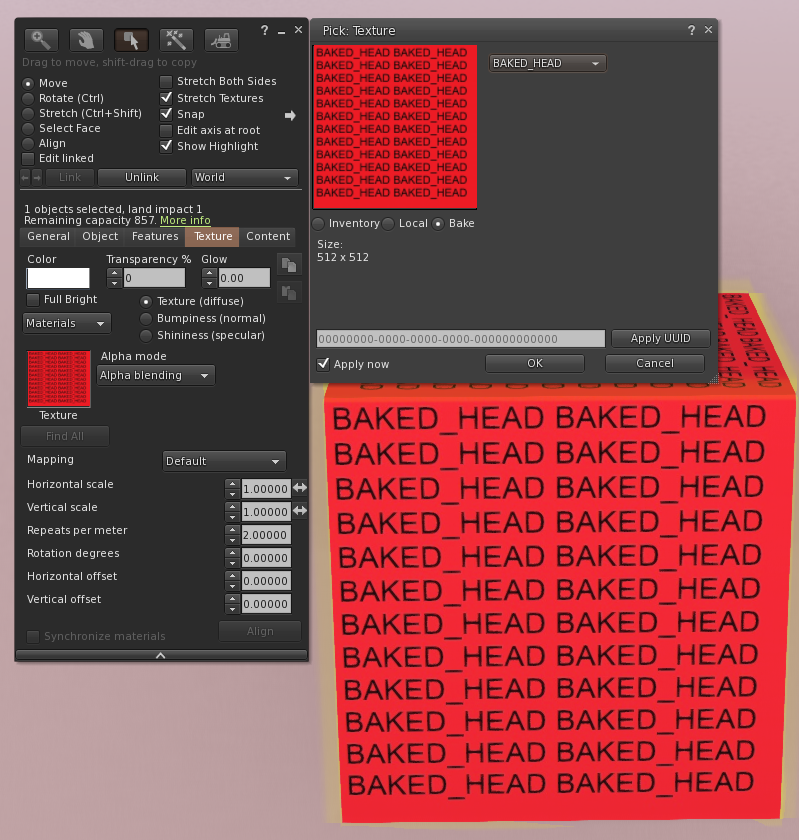
Task: Click the copy texture parameters icon
Action: click(289, 265)
